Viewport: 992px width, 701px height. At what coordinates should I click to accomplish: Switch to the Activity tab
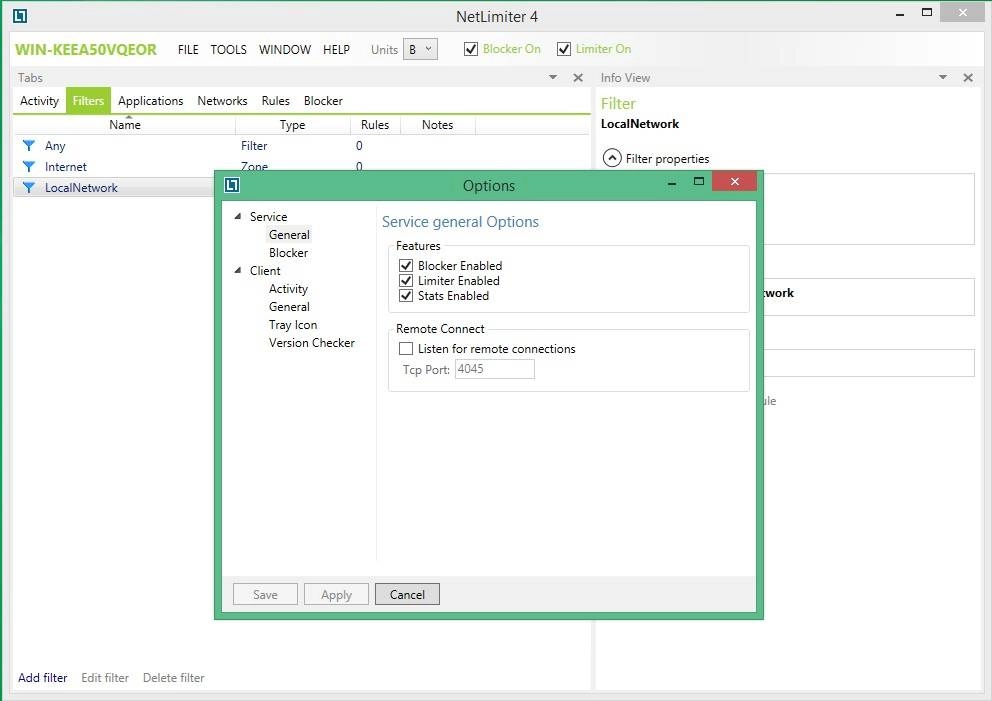point(39,101)
